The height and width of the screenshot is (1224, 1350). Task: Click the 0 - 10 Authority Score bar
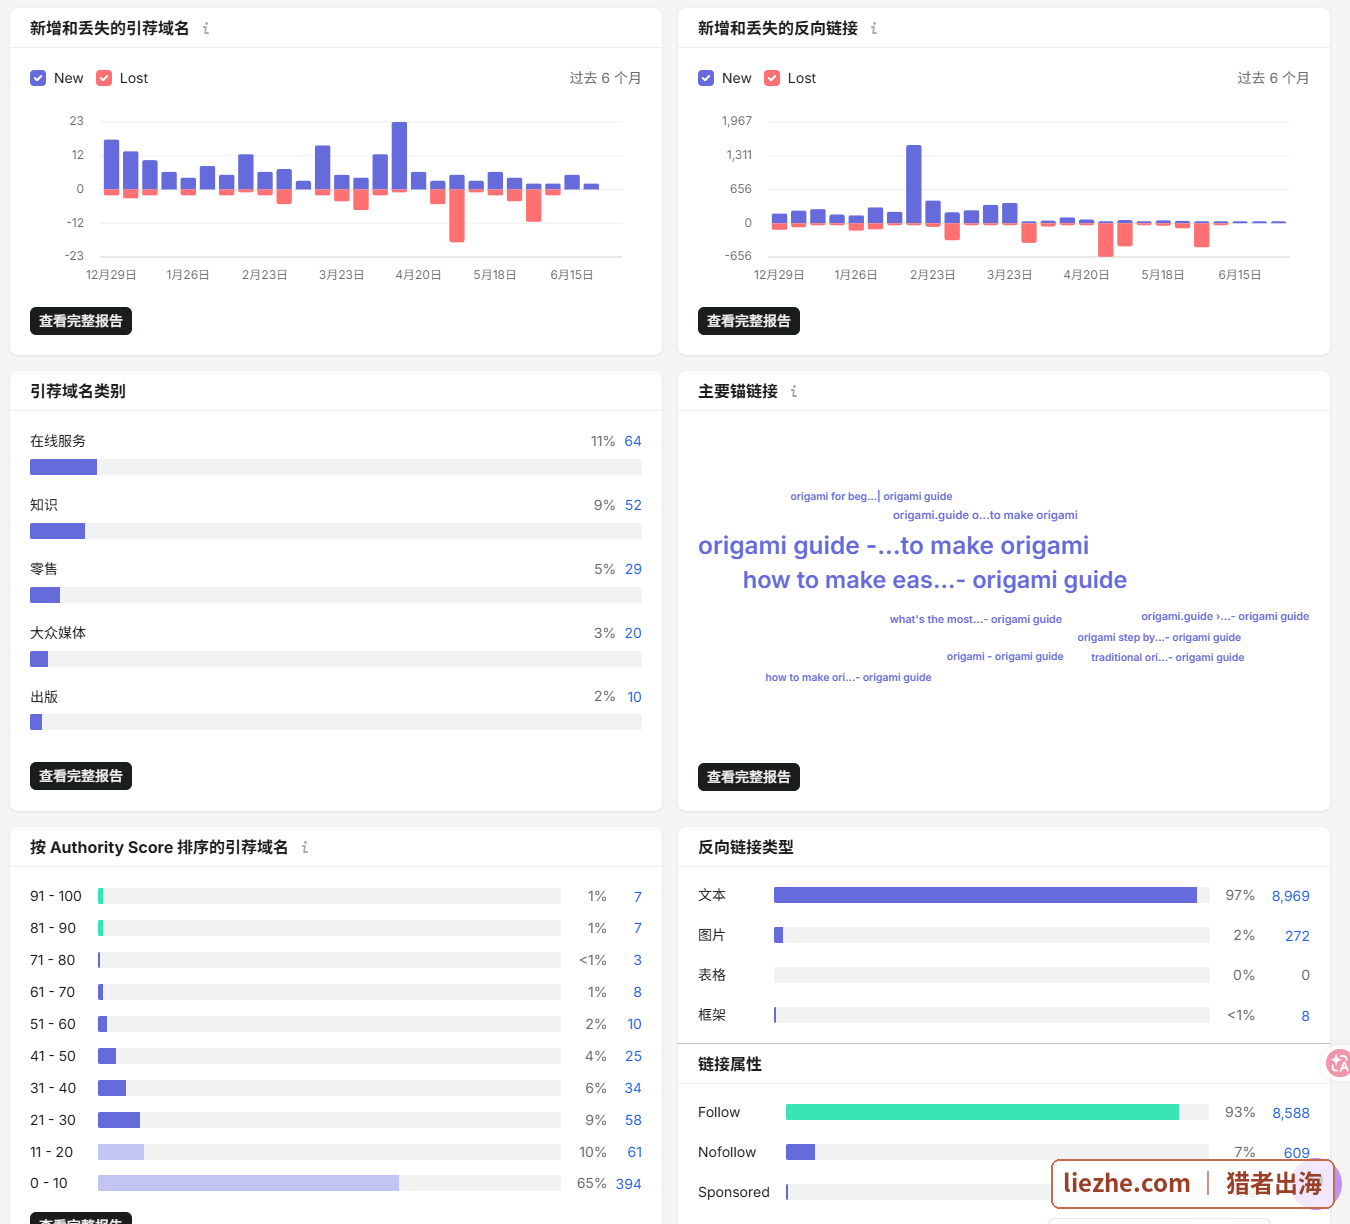point(330,1183)
